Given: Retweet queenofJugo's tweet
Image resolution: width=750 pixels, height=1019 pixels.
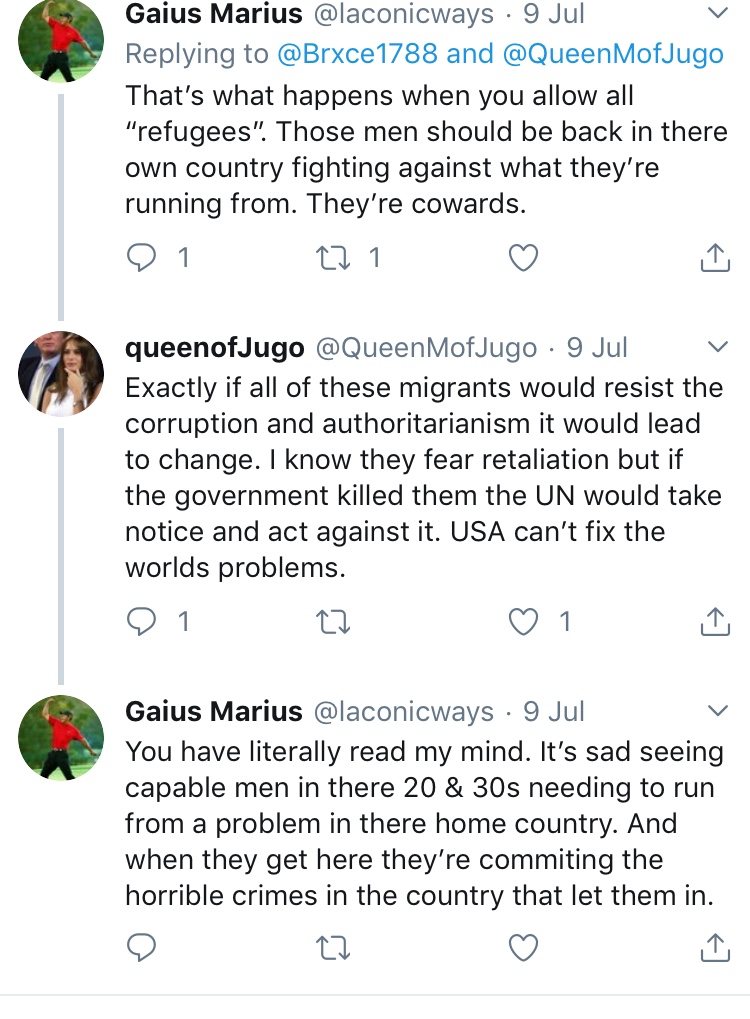Looking at the screenshot, I should (327, 622).
